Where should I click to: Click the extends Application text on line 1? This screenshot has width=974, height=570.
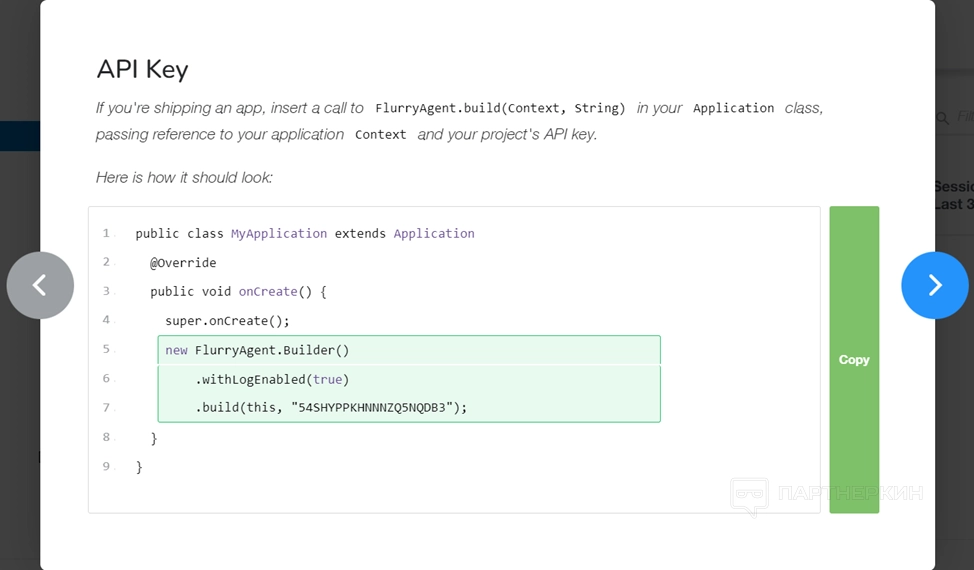point(404,233)
